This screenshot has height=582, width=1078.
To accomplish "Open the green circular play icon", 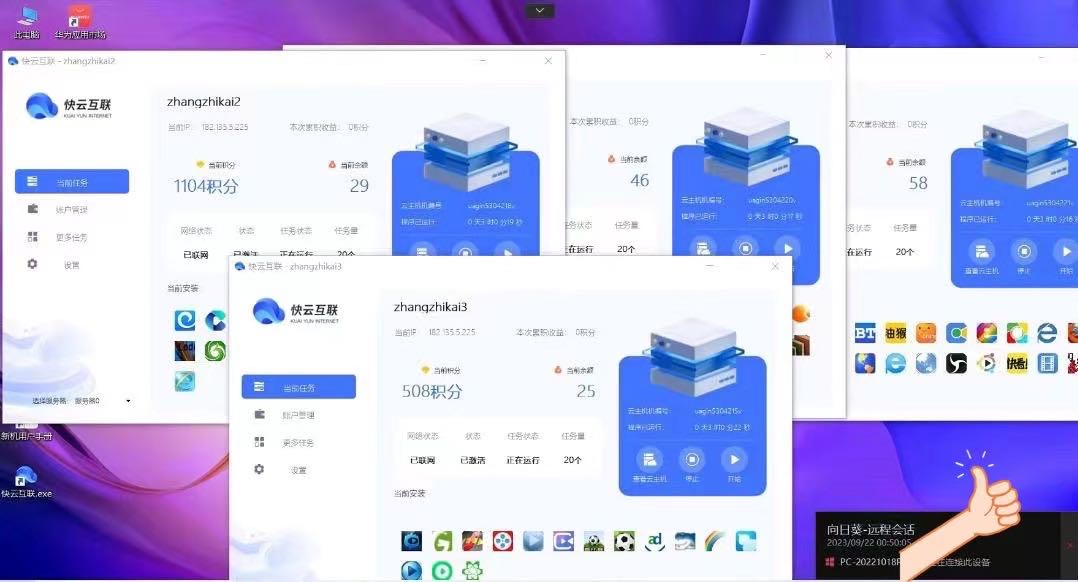I will [x=442, y=570].
